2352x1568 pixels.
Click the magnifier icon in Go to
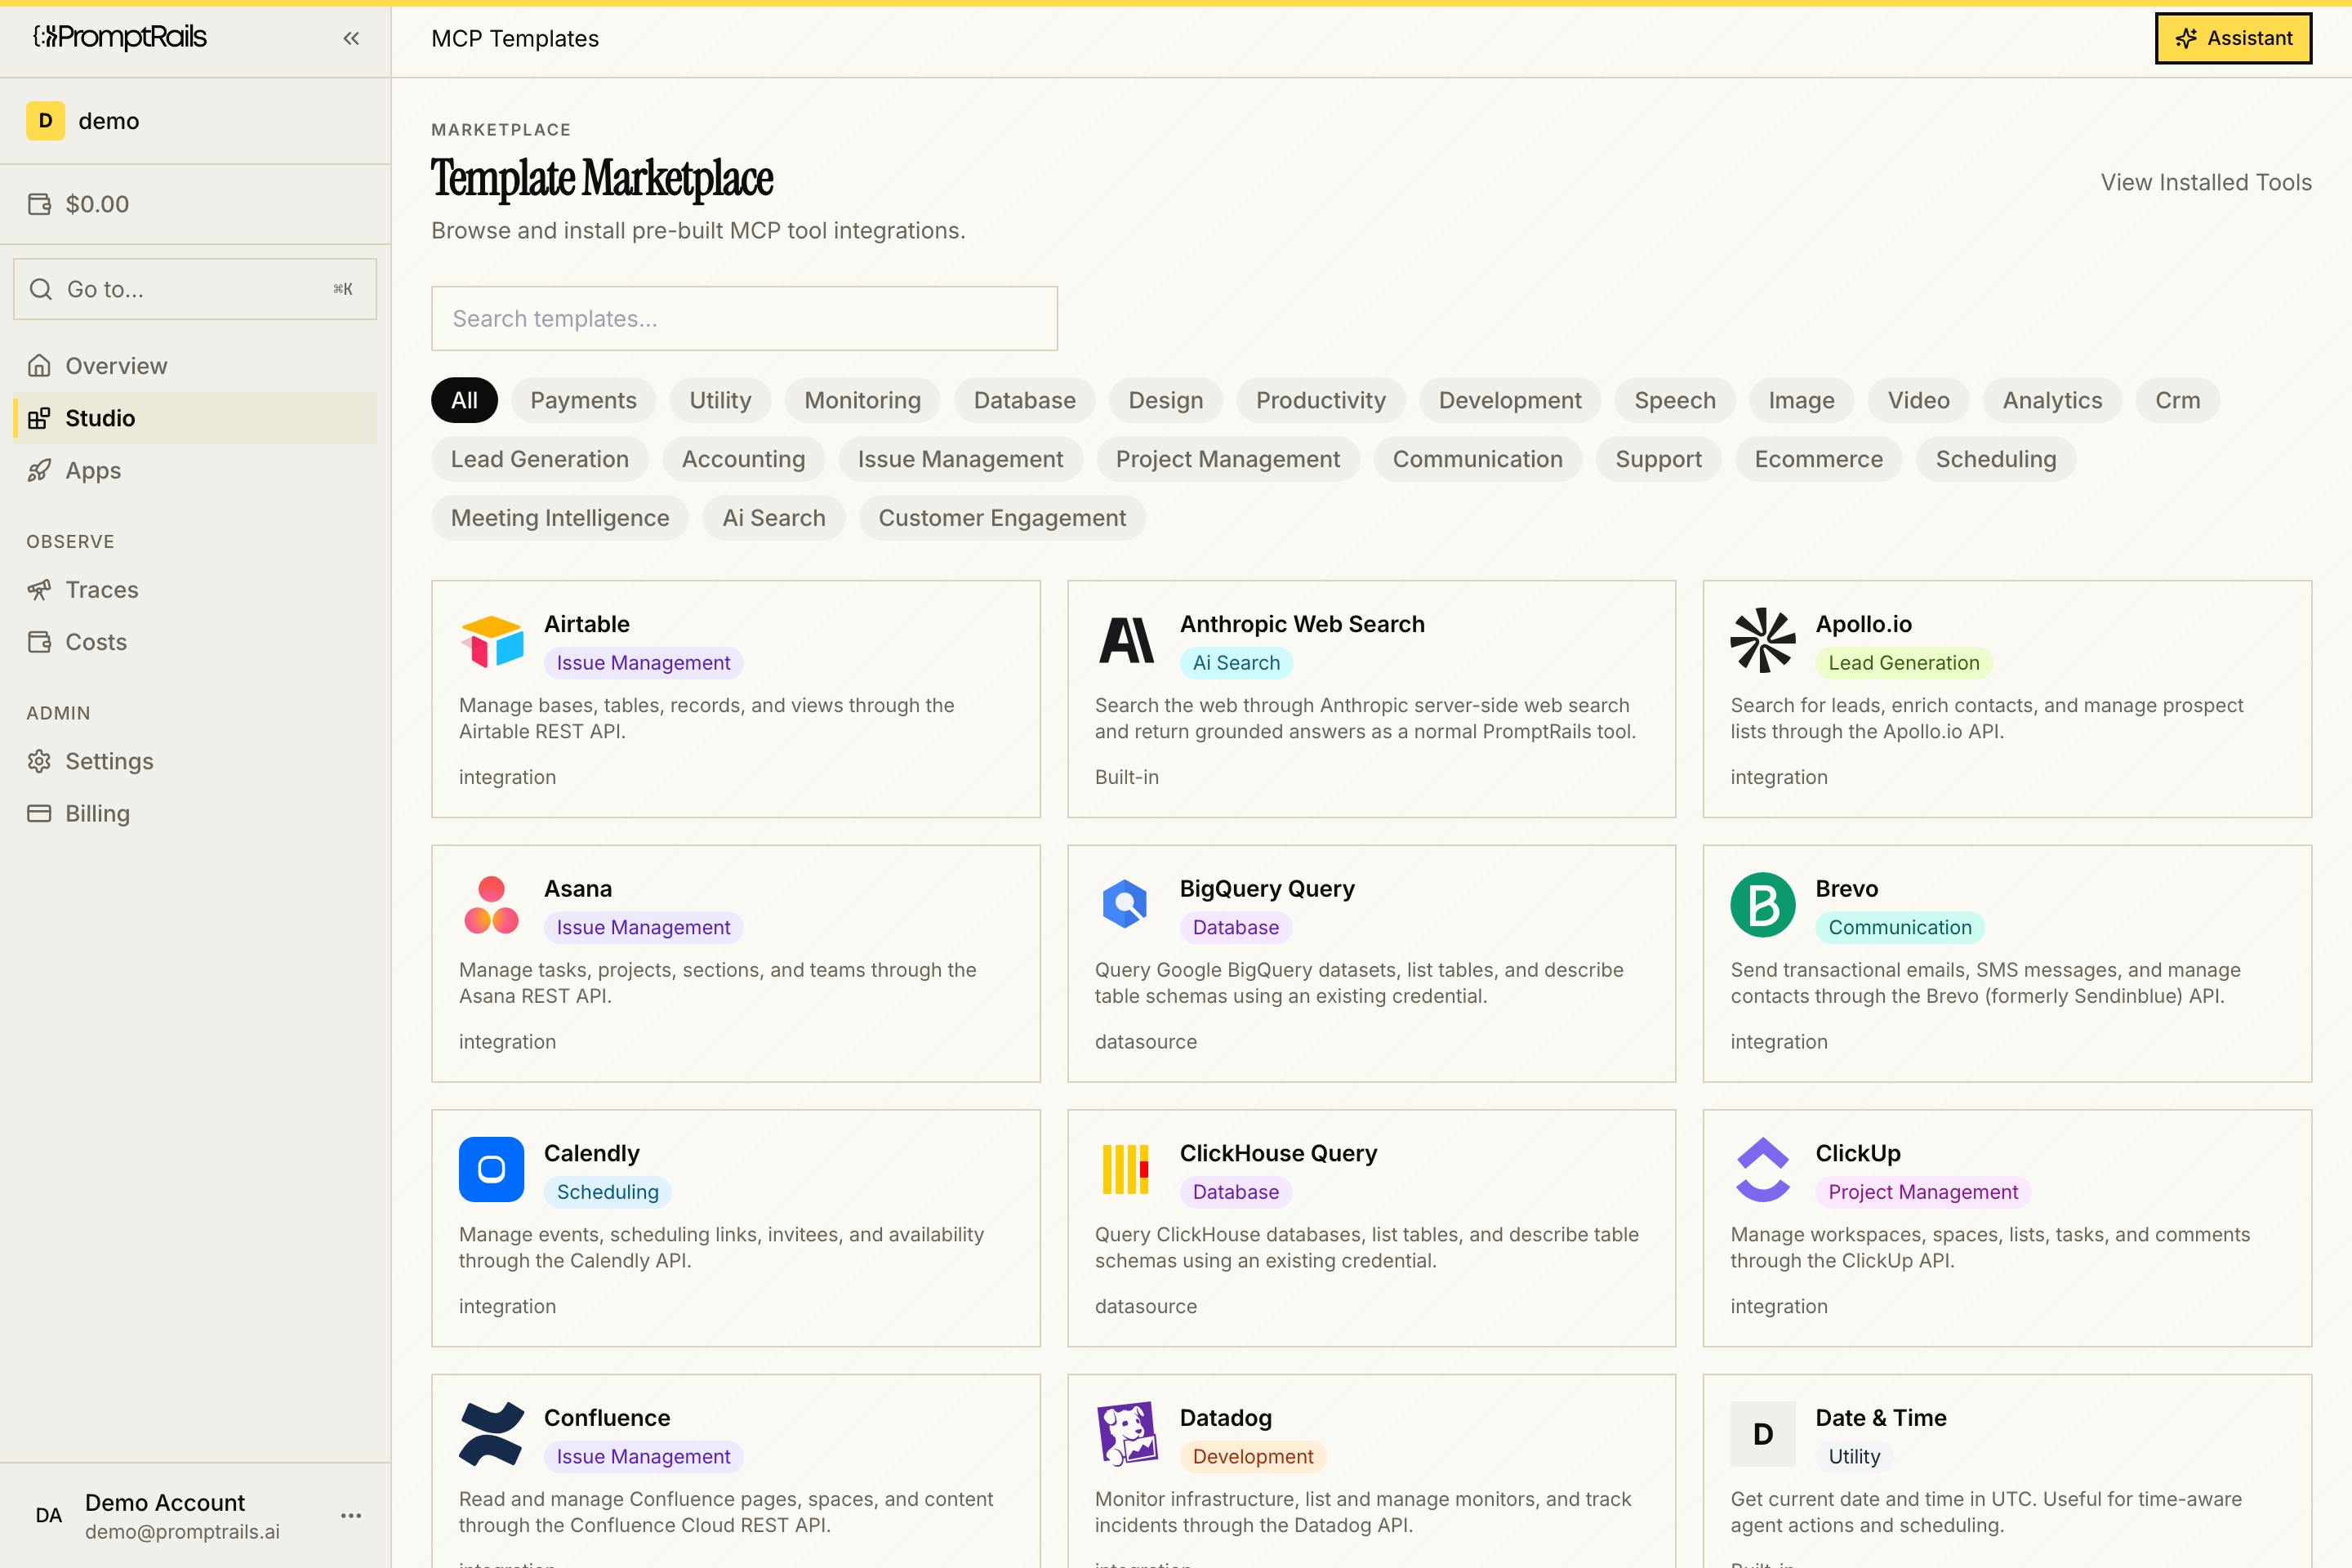point(41,289)
